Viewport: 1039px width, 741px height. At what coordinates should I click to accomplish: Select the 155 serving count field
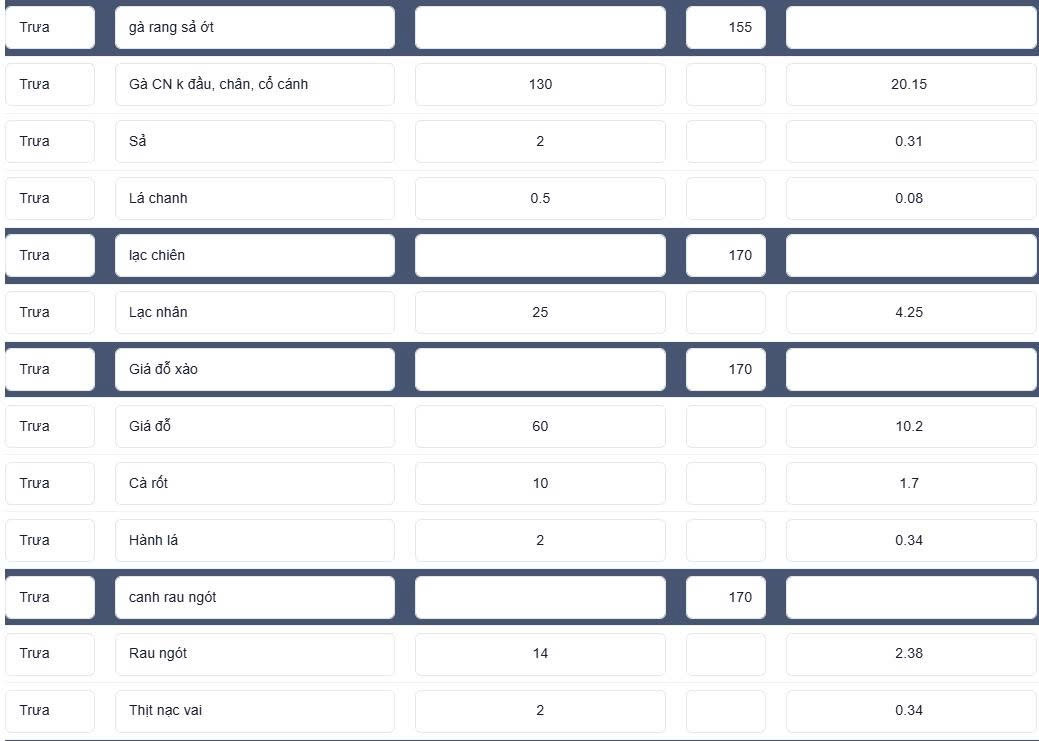pos(726,27)
